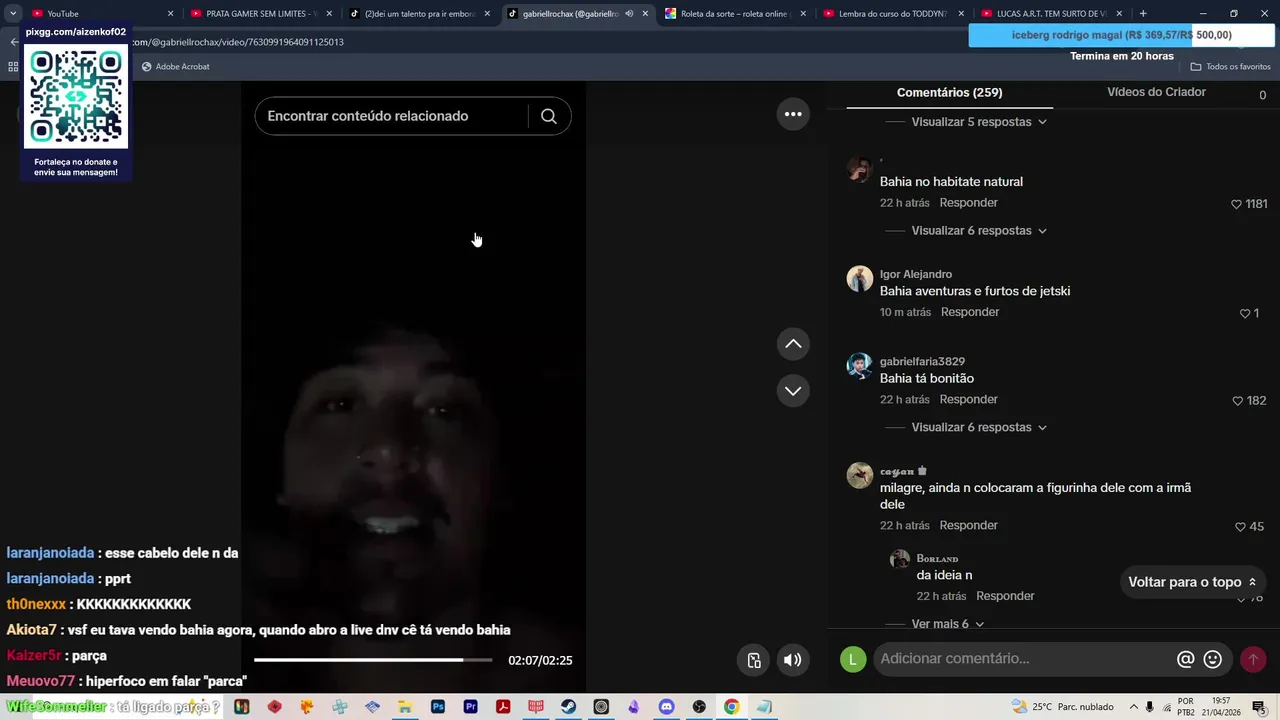This screenshot has height=720, width=1280.
Task: Open Google Chrome from the taskbar
Action: click(732, 707)
